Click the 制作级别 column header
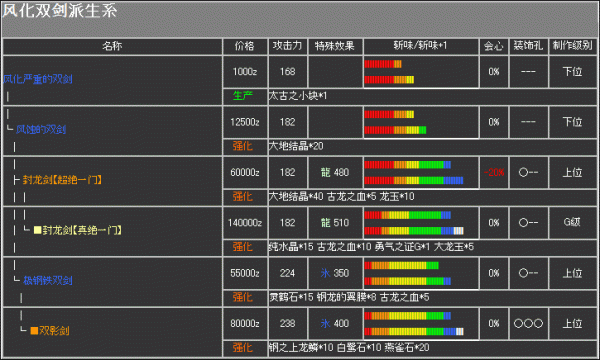This screenshot has height=360, width=600. pyautogui.click(x=572, y=46)
